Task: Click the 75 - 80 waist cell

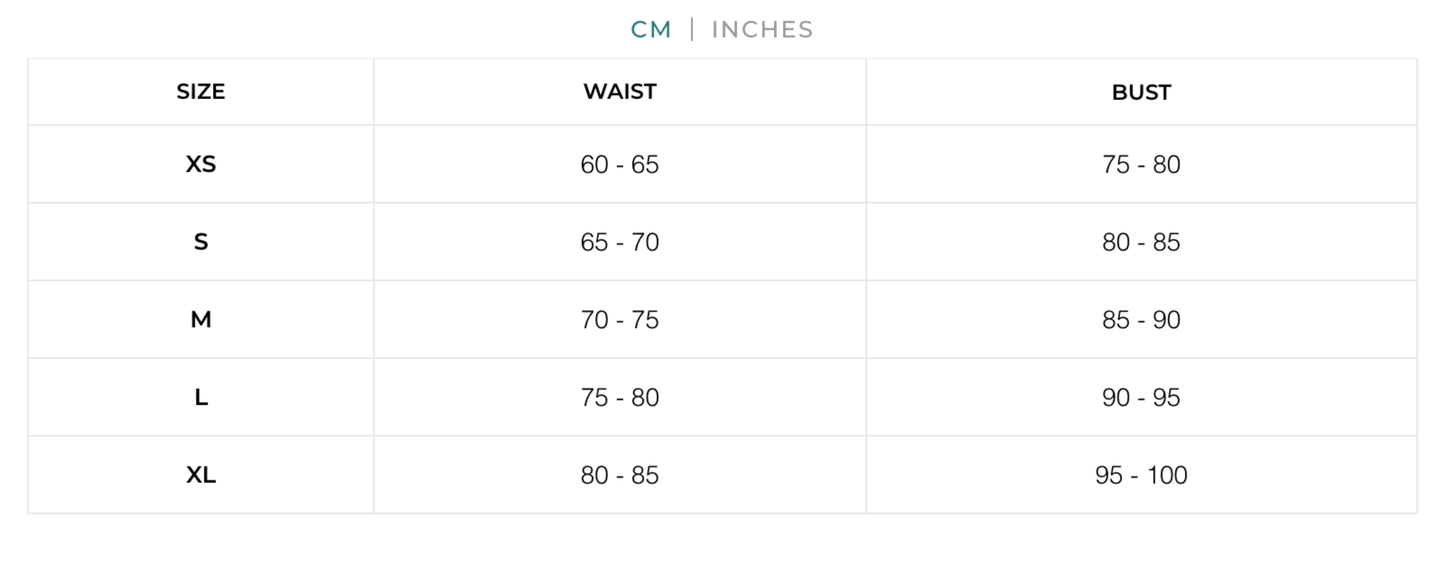Action: [x=619, y=396]
